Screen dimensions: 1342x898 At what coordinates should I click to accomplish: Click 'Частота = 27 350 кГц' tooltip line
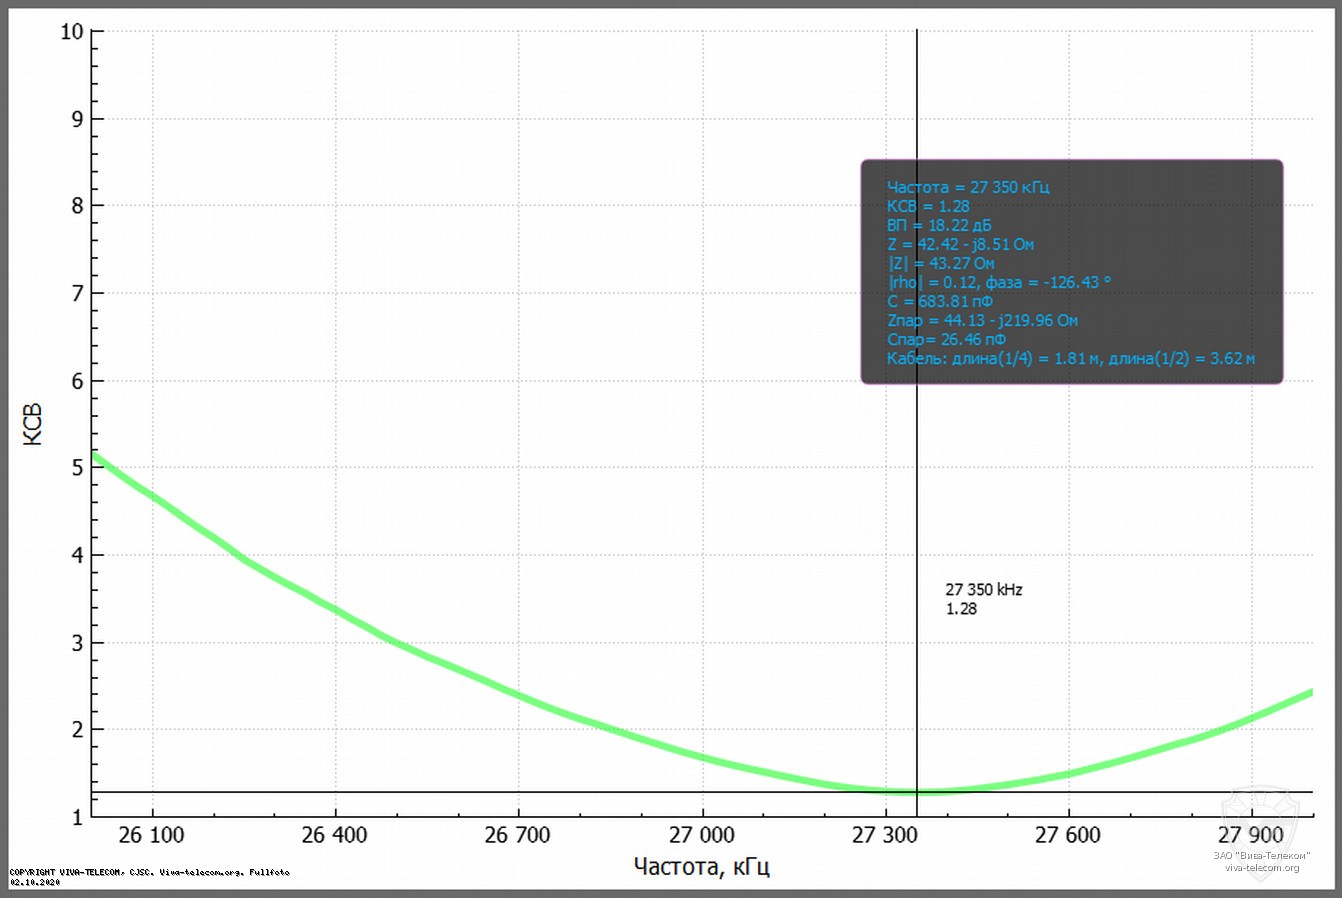967,187
